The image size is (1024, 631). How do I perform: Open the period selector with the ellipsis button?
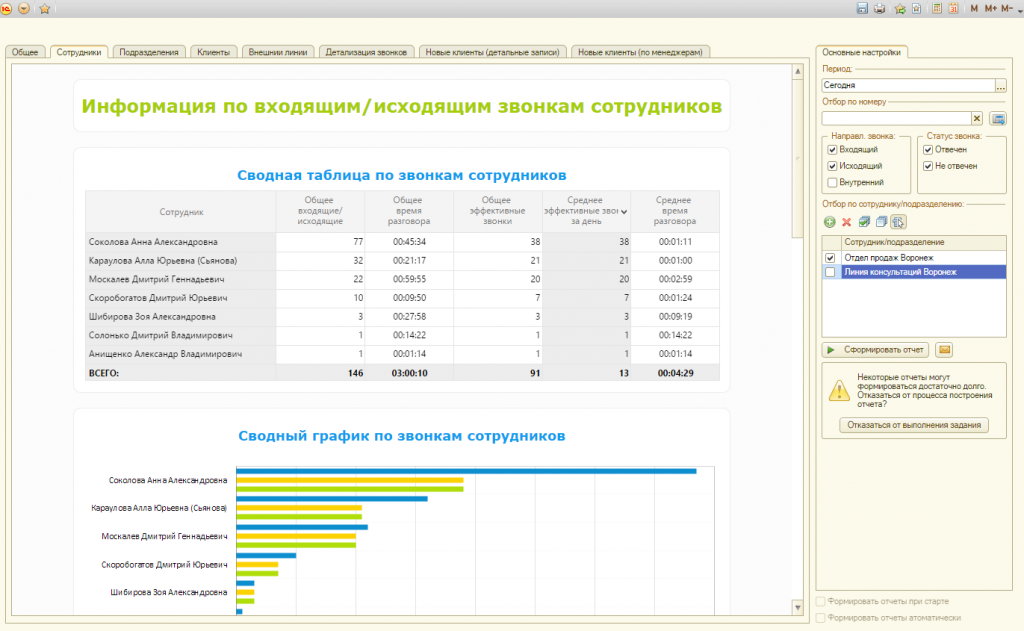(x=1002, y=85)
